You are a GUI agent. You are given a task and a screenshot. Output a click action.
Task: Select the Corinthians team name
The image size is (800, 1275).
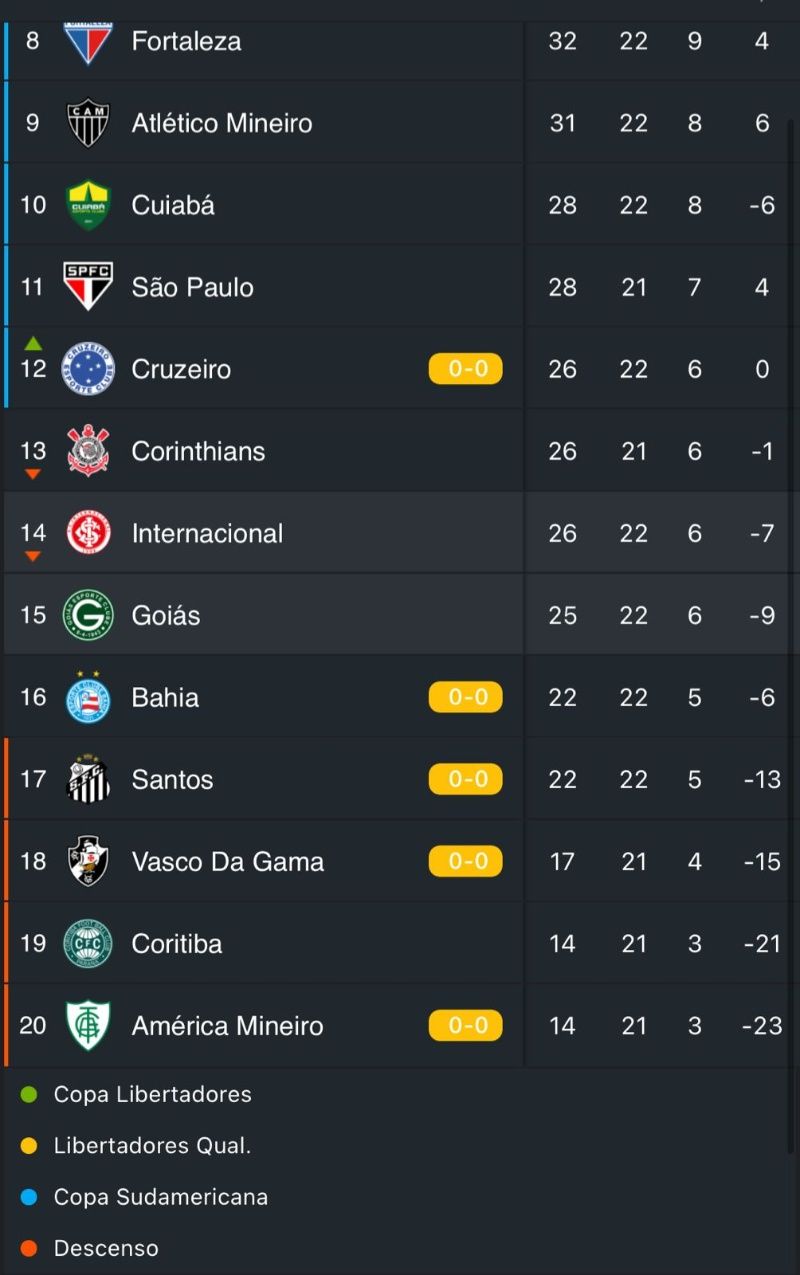coord(199,451)
